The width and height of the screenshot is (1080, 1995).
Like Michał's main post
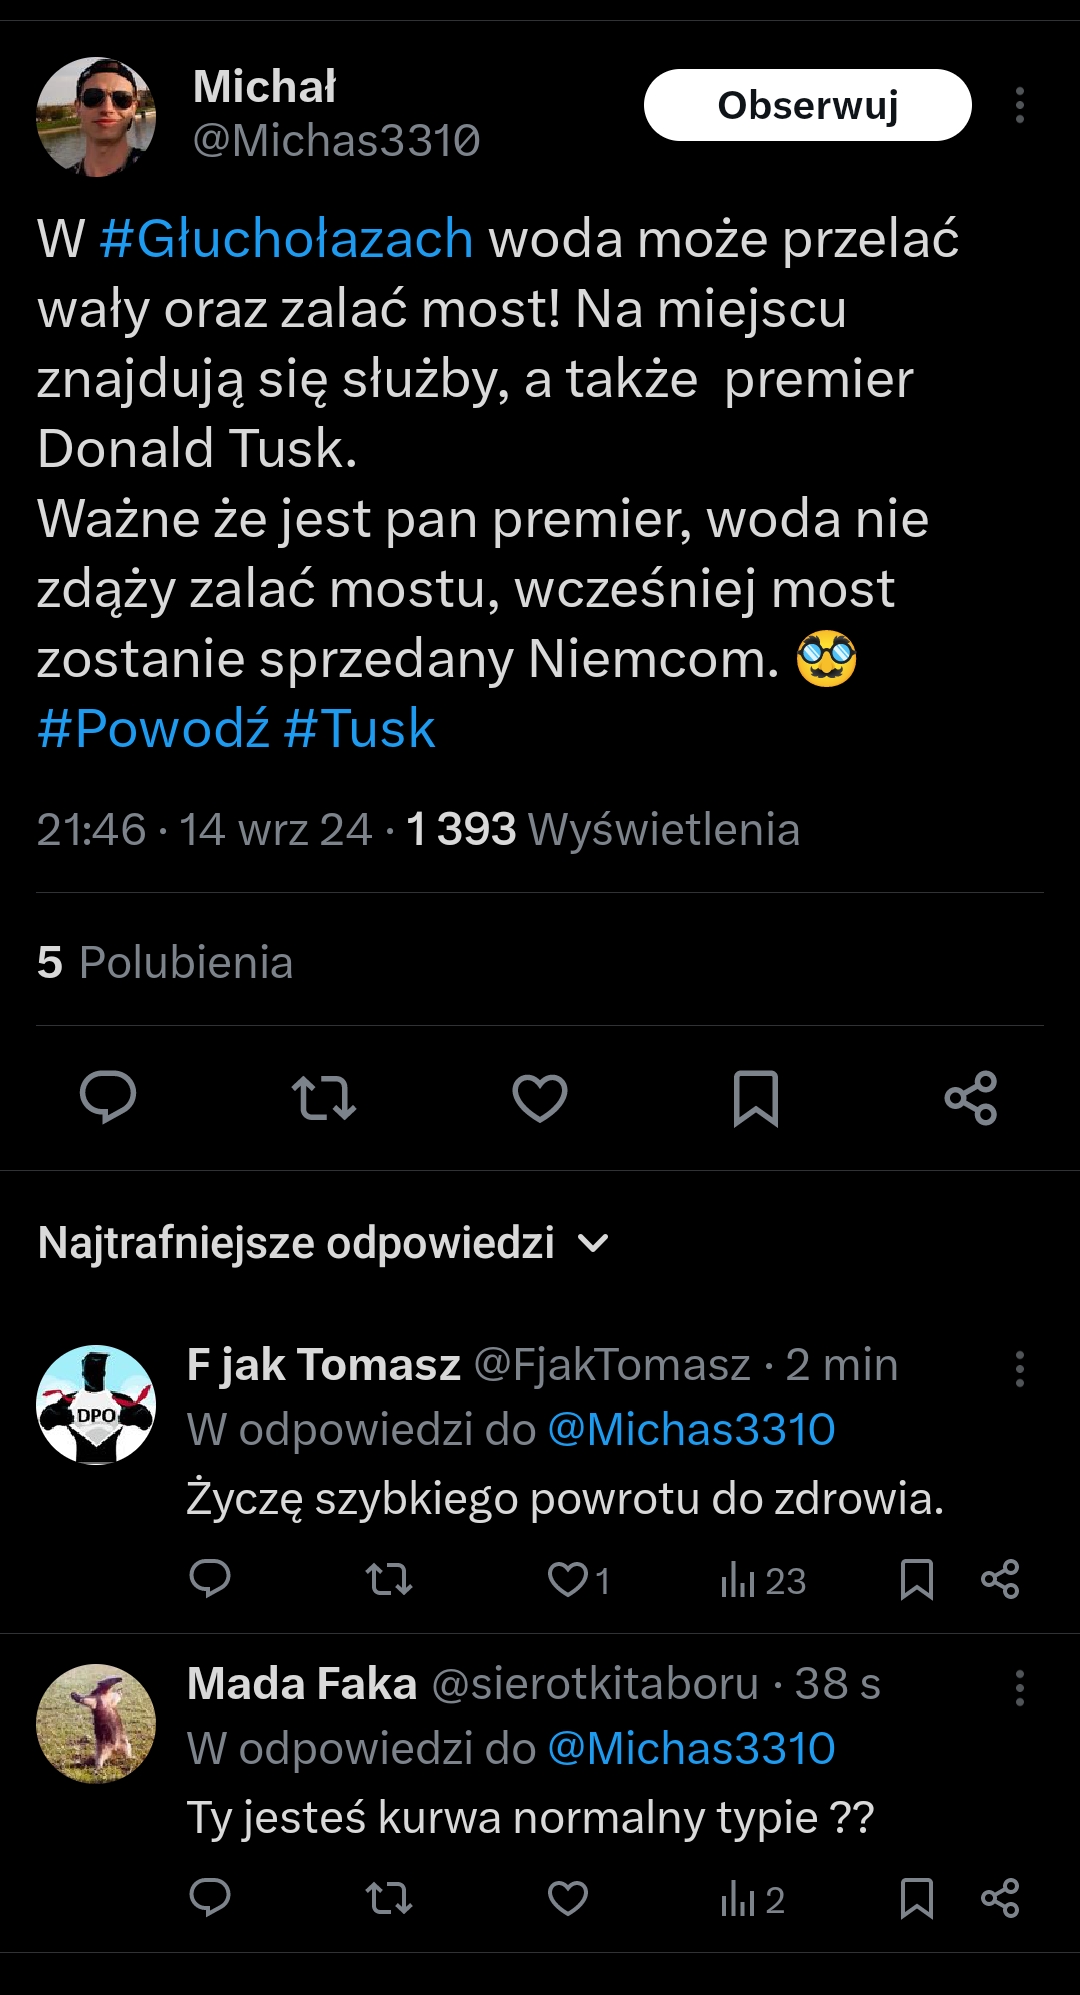point(540,1097)
